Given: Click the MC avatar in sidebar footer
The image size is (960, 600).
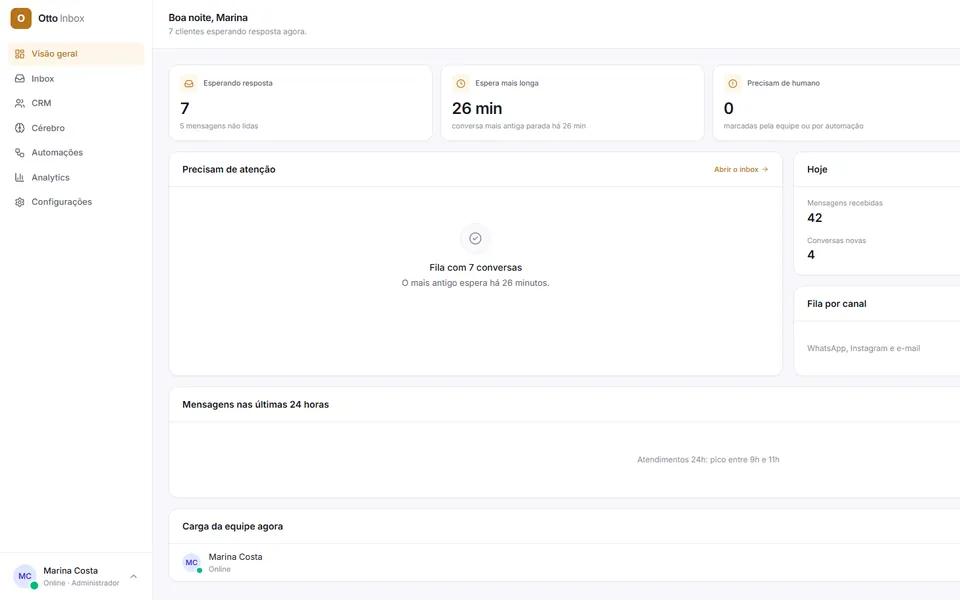Looking at the screenshot, I should point(25,576).
